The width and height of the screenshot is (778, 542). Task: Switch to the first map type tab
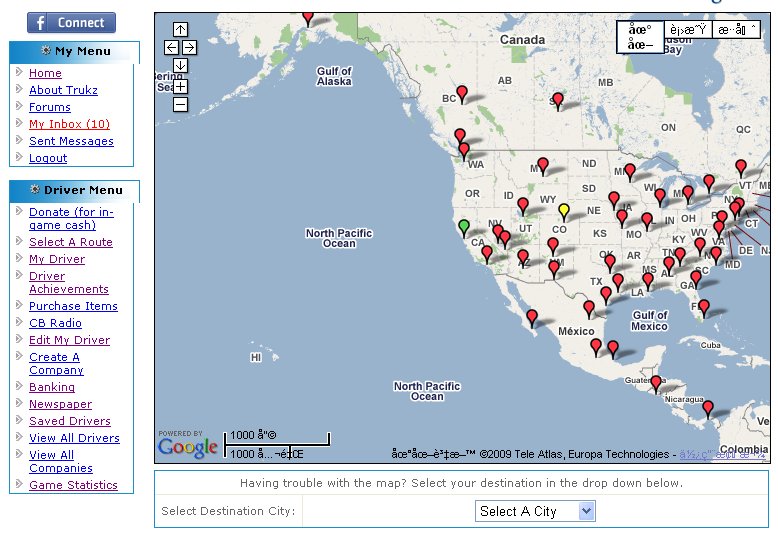tap(640, 37)
